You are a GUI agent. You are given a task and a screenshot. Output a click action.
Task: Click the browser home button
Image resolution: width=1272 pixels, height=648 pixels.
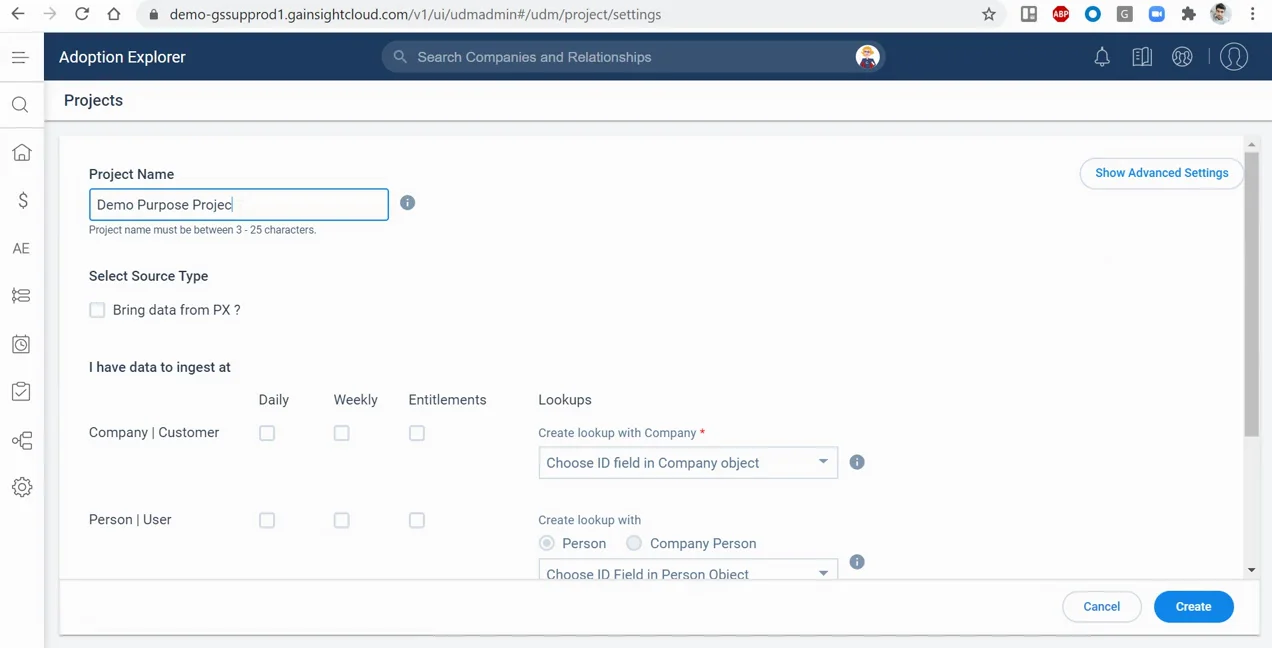point(114,14)
